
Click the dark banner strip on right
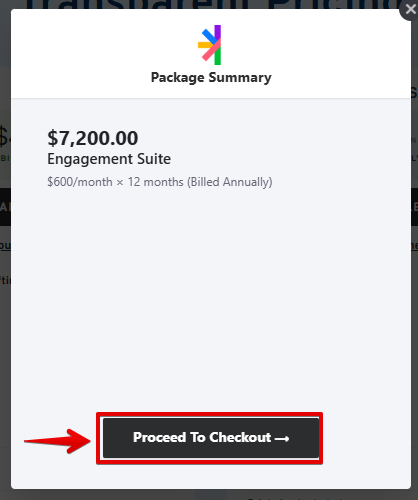(414, 207)
